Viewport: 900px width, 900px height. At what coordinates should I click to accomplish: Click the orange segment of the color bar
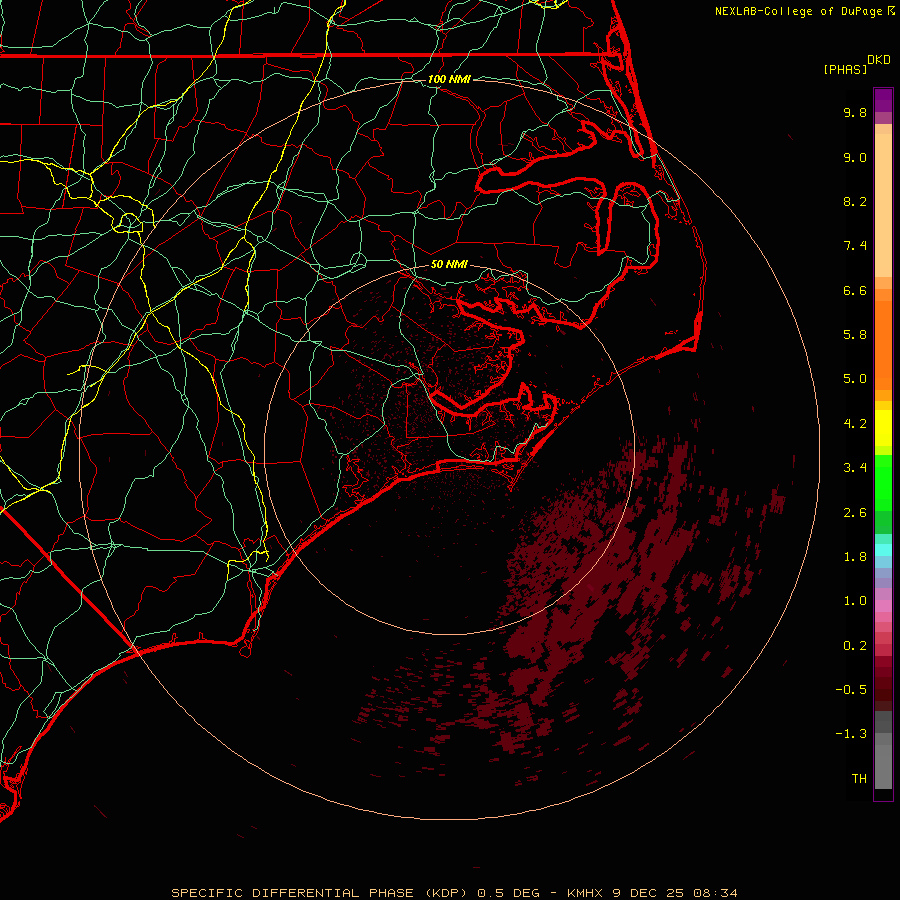883,344
